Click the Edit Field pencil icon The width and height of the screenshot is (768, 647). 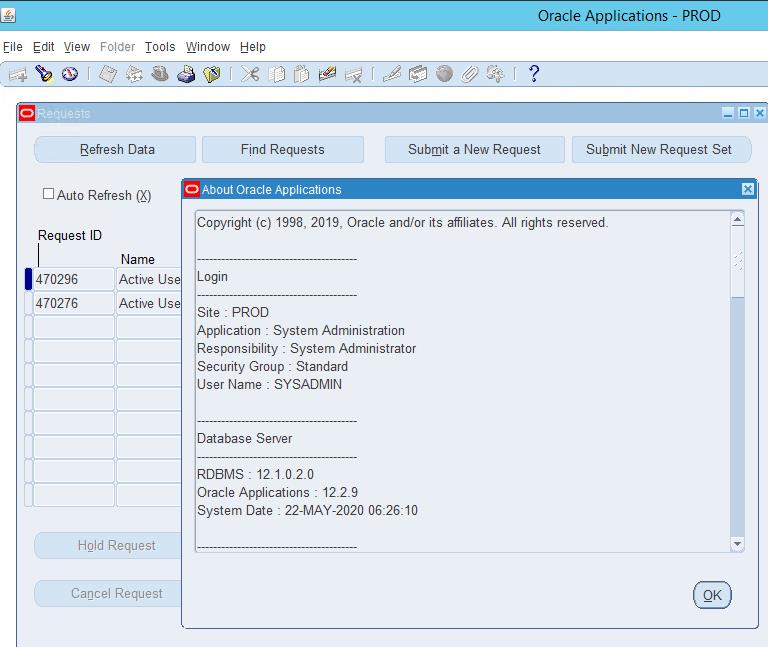pyautogui.click(x=392, y=74)
